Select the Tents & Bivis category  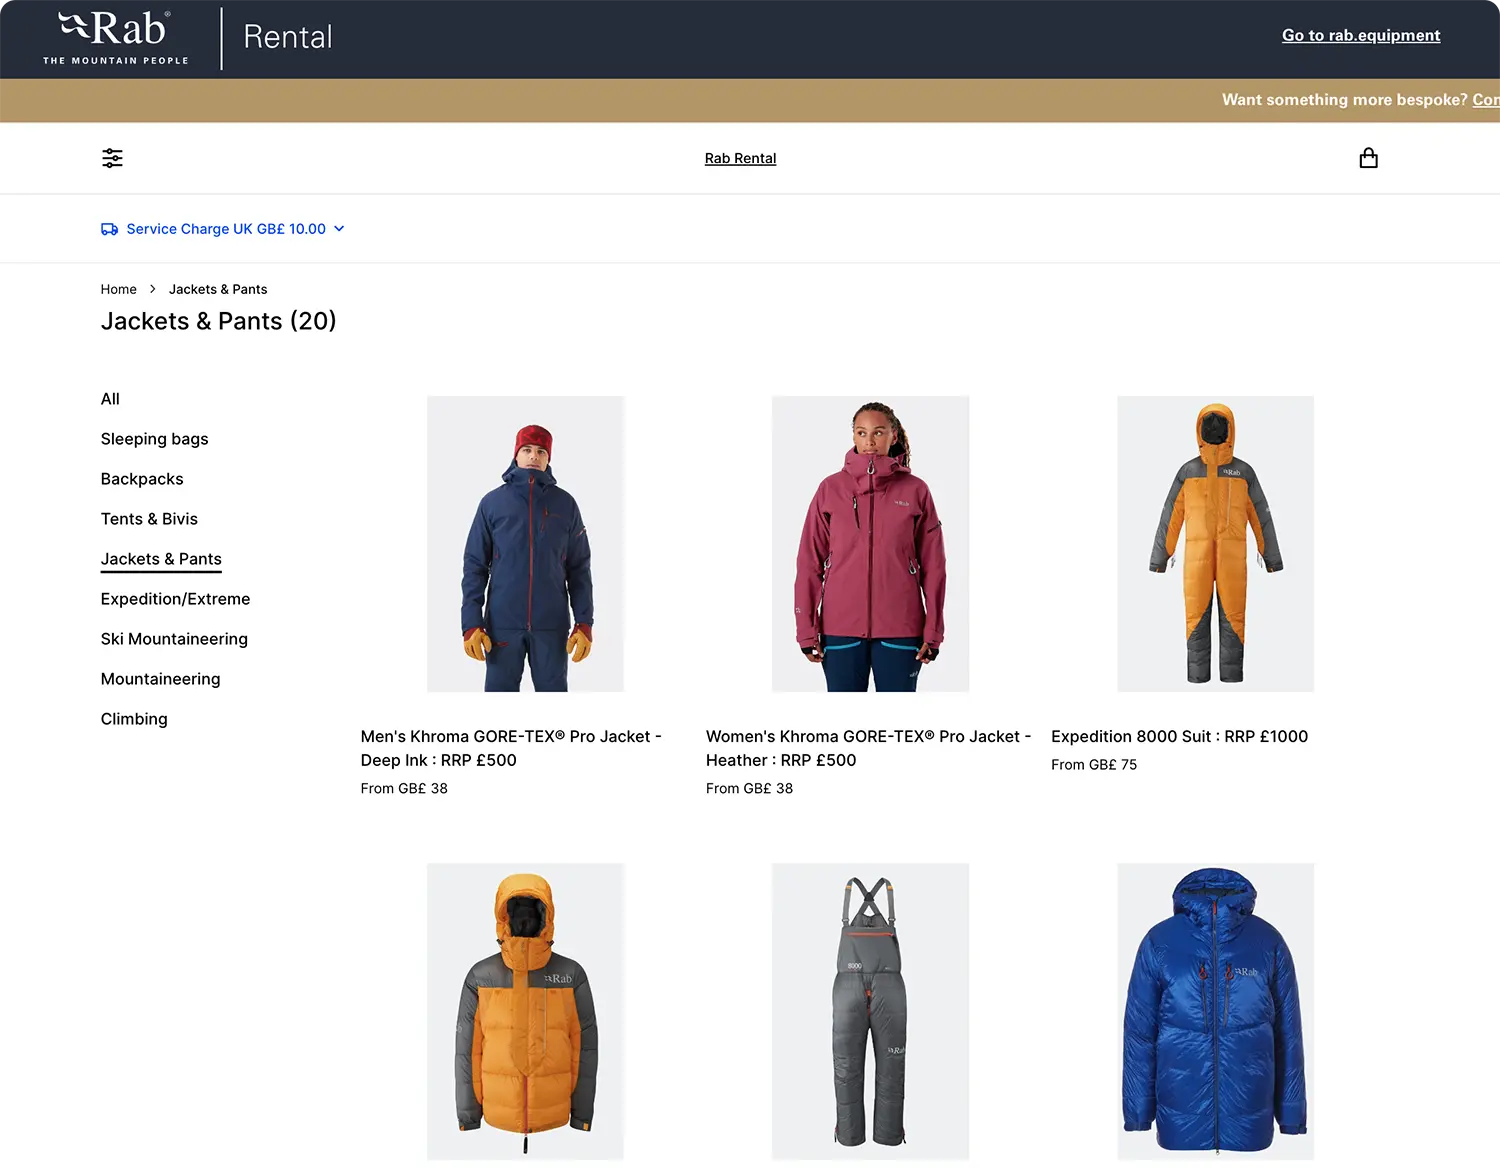149,519
